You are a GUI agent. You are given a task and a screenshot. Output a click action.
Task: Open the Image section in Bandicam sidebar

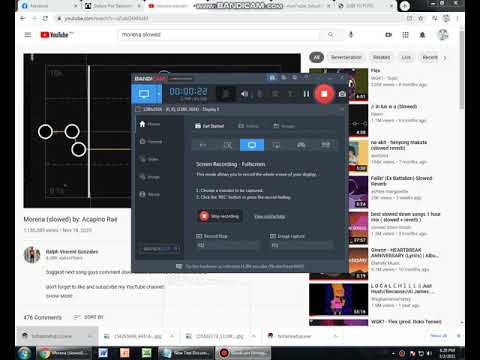[150, 177]
